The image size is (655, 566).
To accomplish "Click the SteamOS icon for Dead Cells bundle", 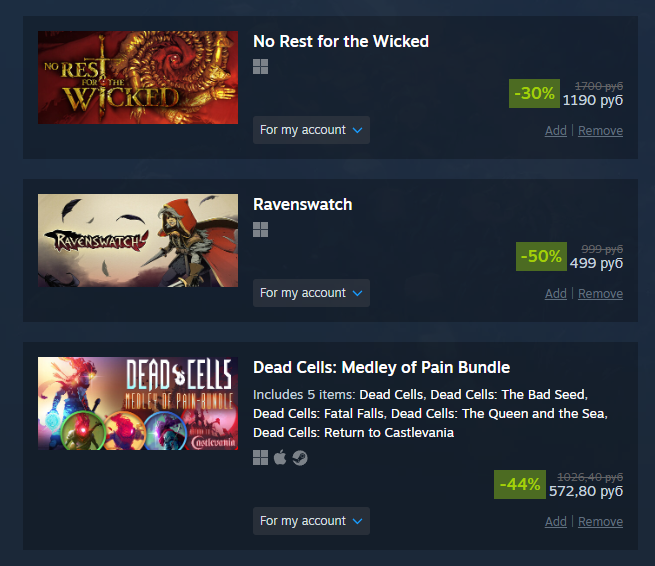I will pos(300,458).
